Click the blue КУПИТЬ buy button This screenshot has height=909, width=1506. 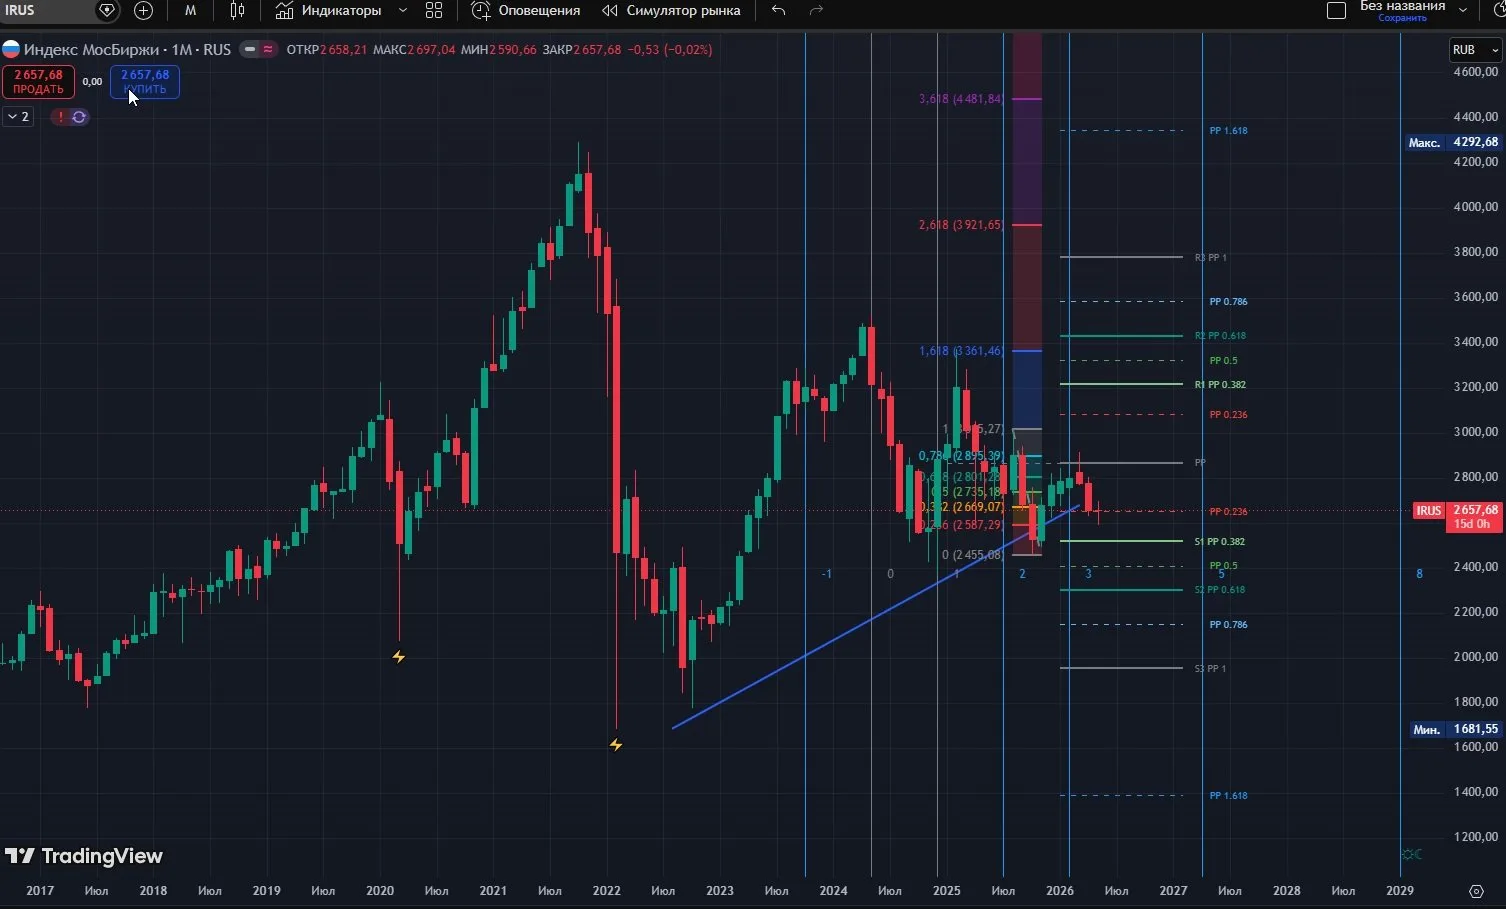click(x=145, y=82)
